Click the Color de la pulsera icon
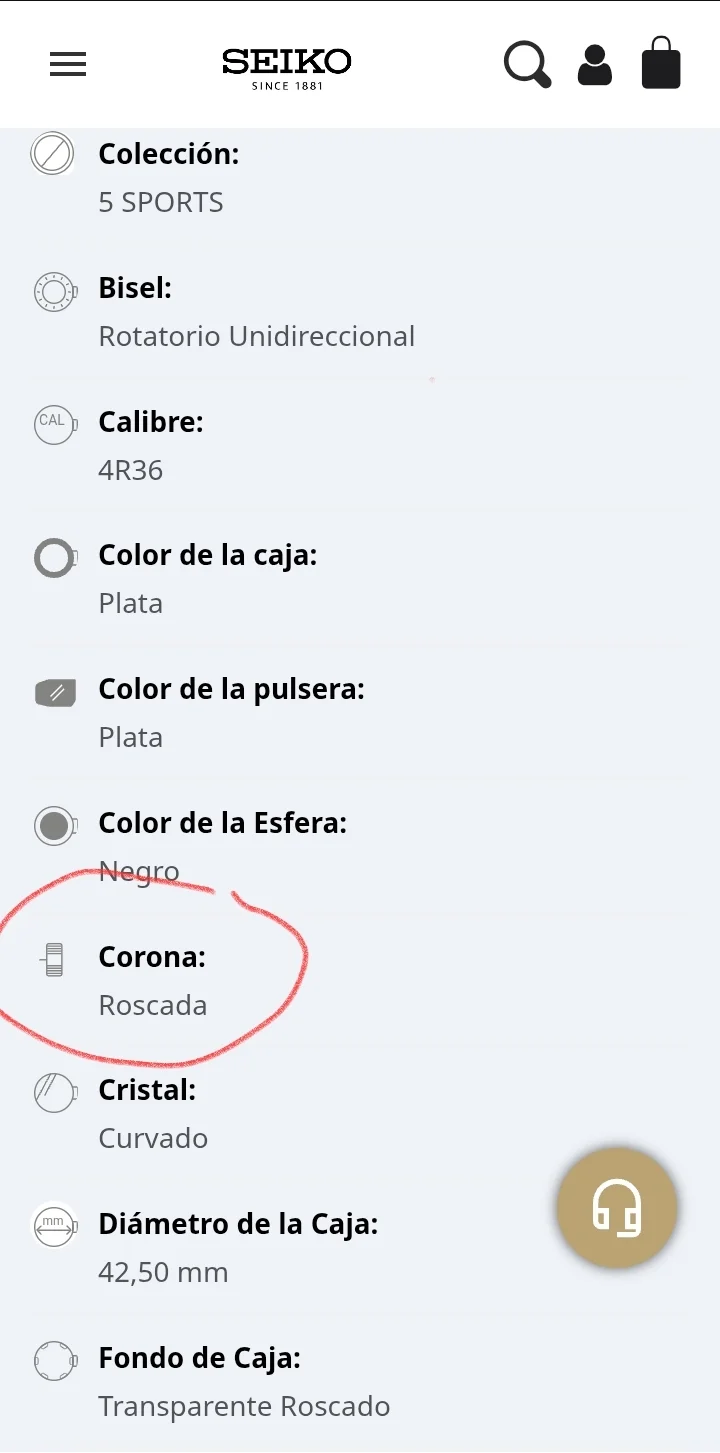 (55, 692)
